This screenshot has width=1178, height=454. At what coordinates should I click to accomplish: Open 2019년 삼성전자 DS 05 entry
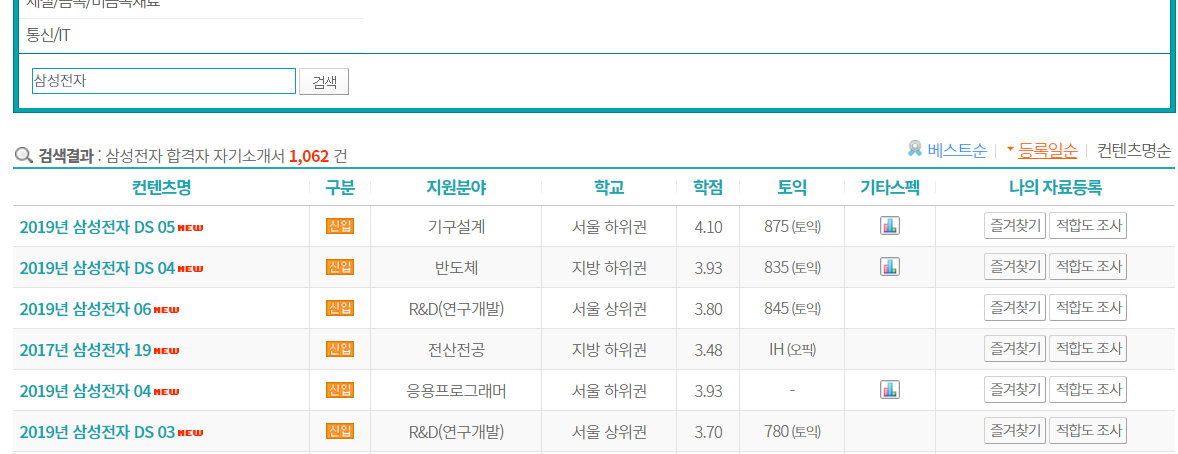click(x=97, y=226)
